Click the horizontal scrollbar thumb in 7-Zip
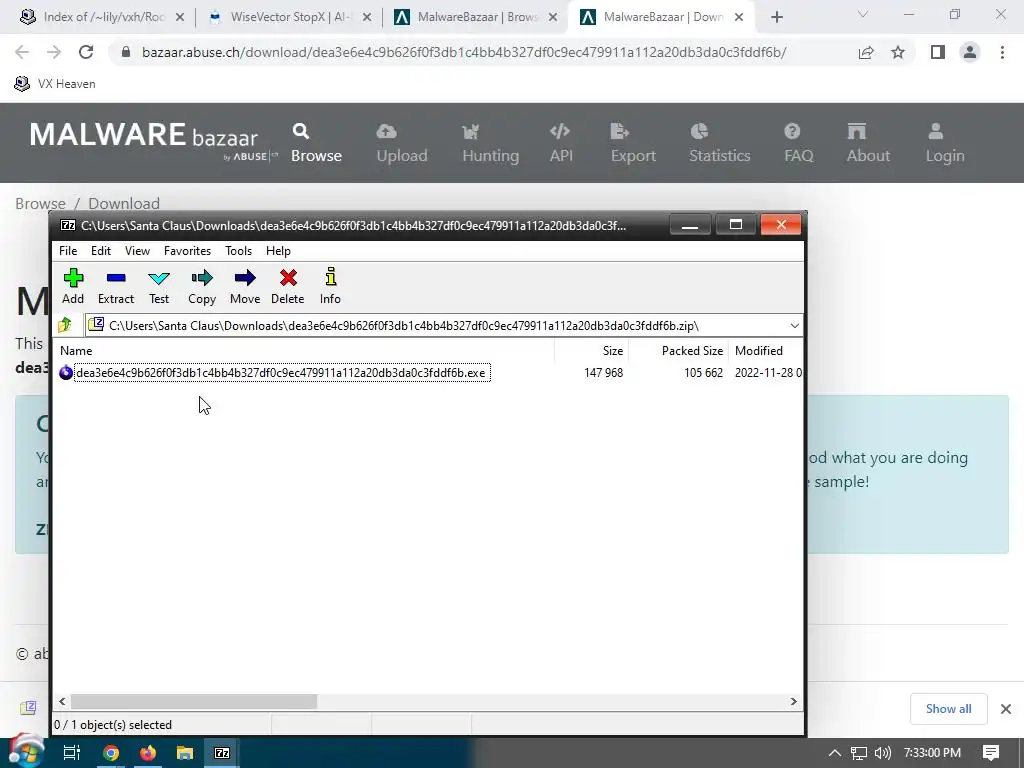This screenshot has height=768, width=1024. tap(194, 701)
